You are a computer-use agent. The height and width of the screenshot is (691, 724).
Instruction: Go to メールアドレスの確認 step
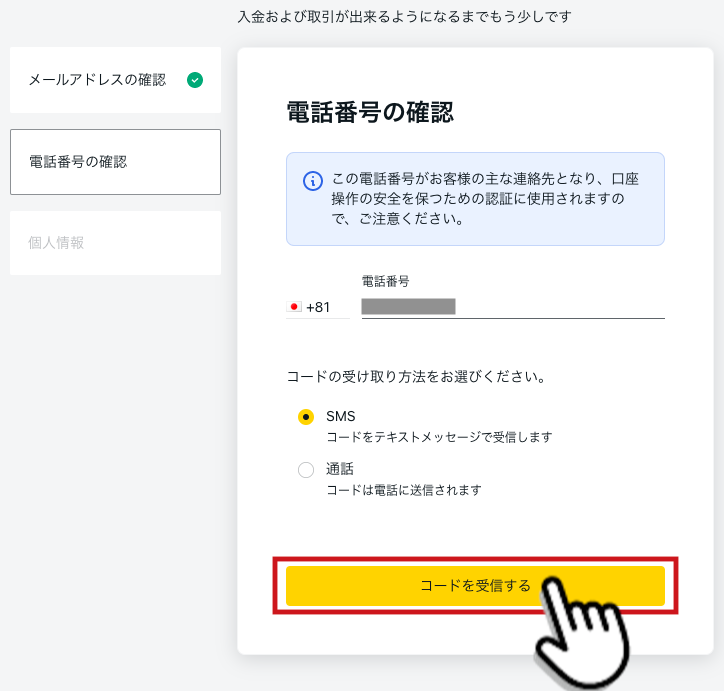coord(115,80)
